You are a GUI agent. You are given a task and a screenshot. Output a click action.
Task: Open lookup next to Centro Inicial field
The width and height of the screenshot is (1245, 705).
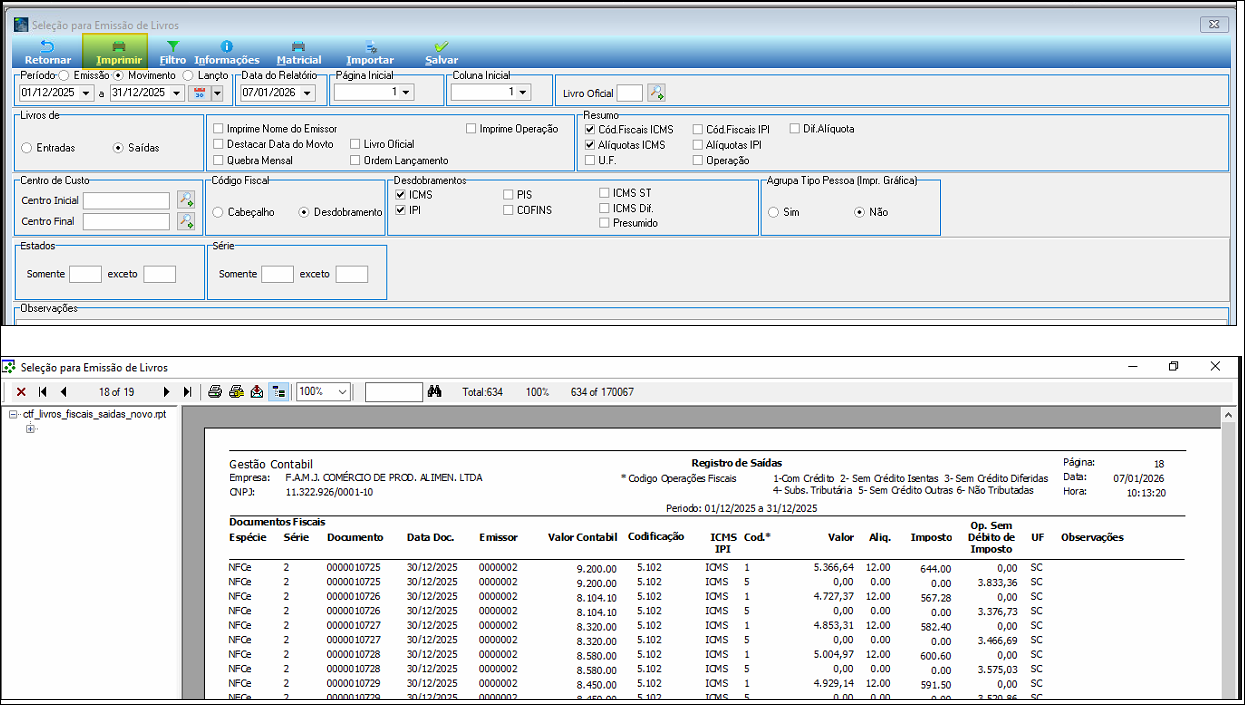pos(185,200)
